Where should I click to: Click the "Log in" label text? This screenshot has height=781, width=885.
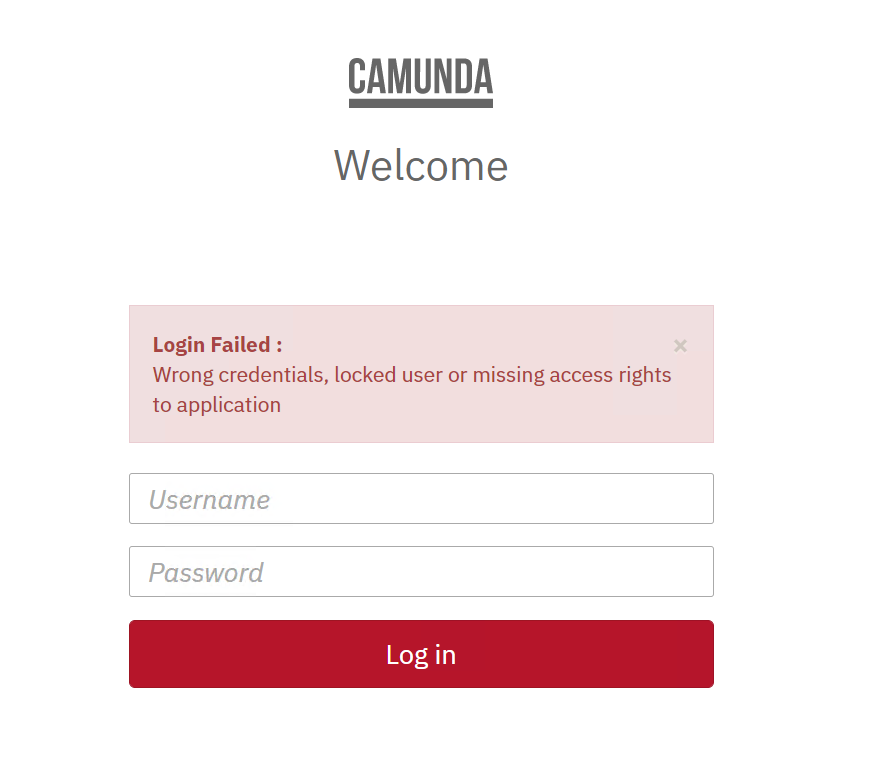tap(421, 655)
